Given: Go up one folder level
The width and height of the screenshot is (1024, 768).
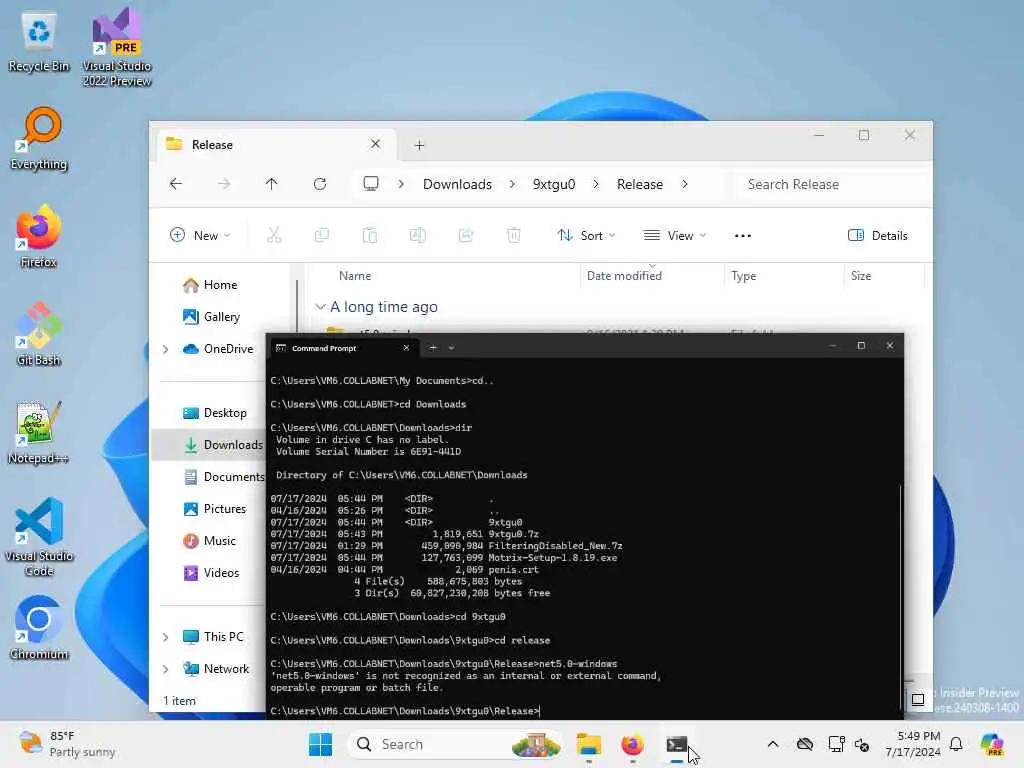Looking at the screenshot, I should point(272,184).
